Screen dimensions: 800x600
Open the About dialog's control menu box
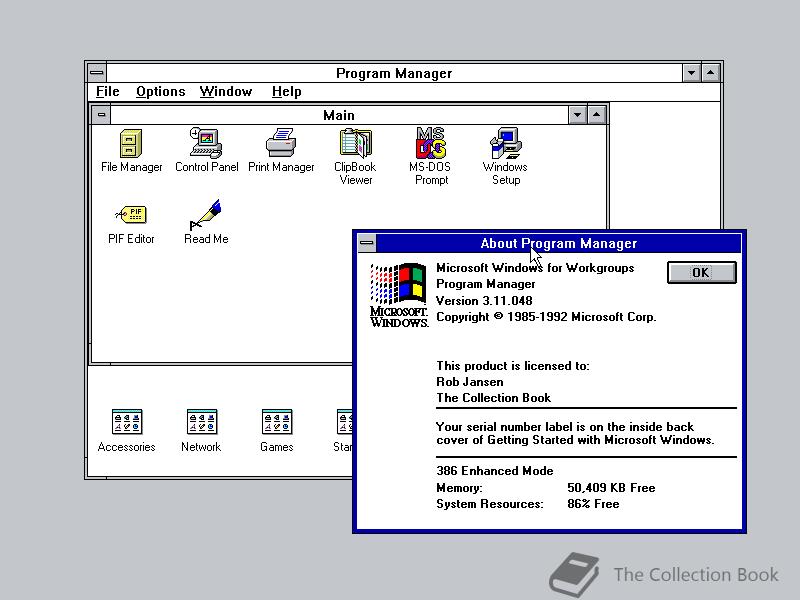(366, 243)
